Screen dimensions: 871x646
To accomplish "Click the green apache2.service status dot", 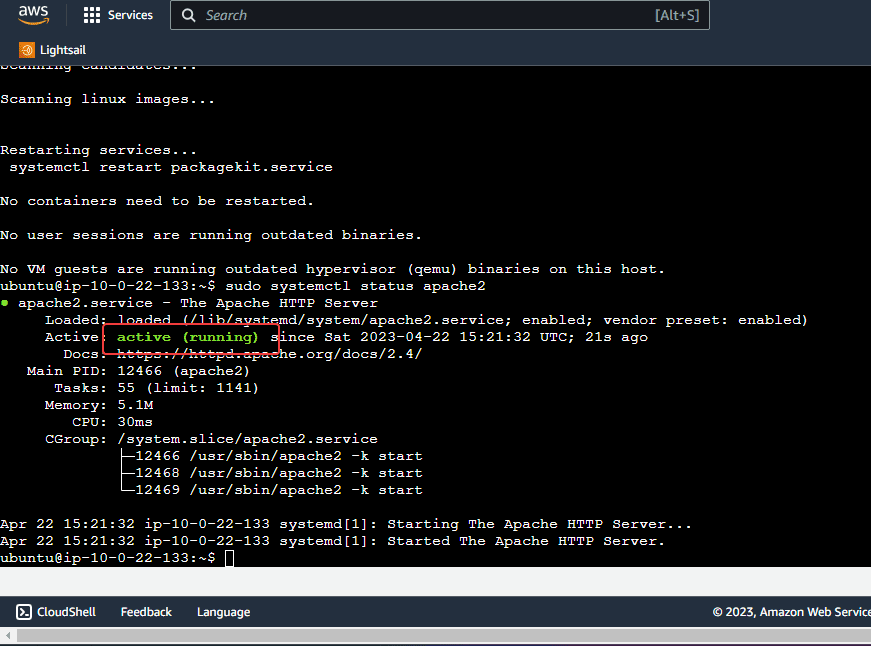I will point(5,303).
